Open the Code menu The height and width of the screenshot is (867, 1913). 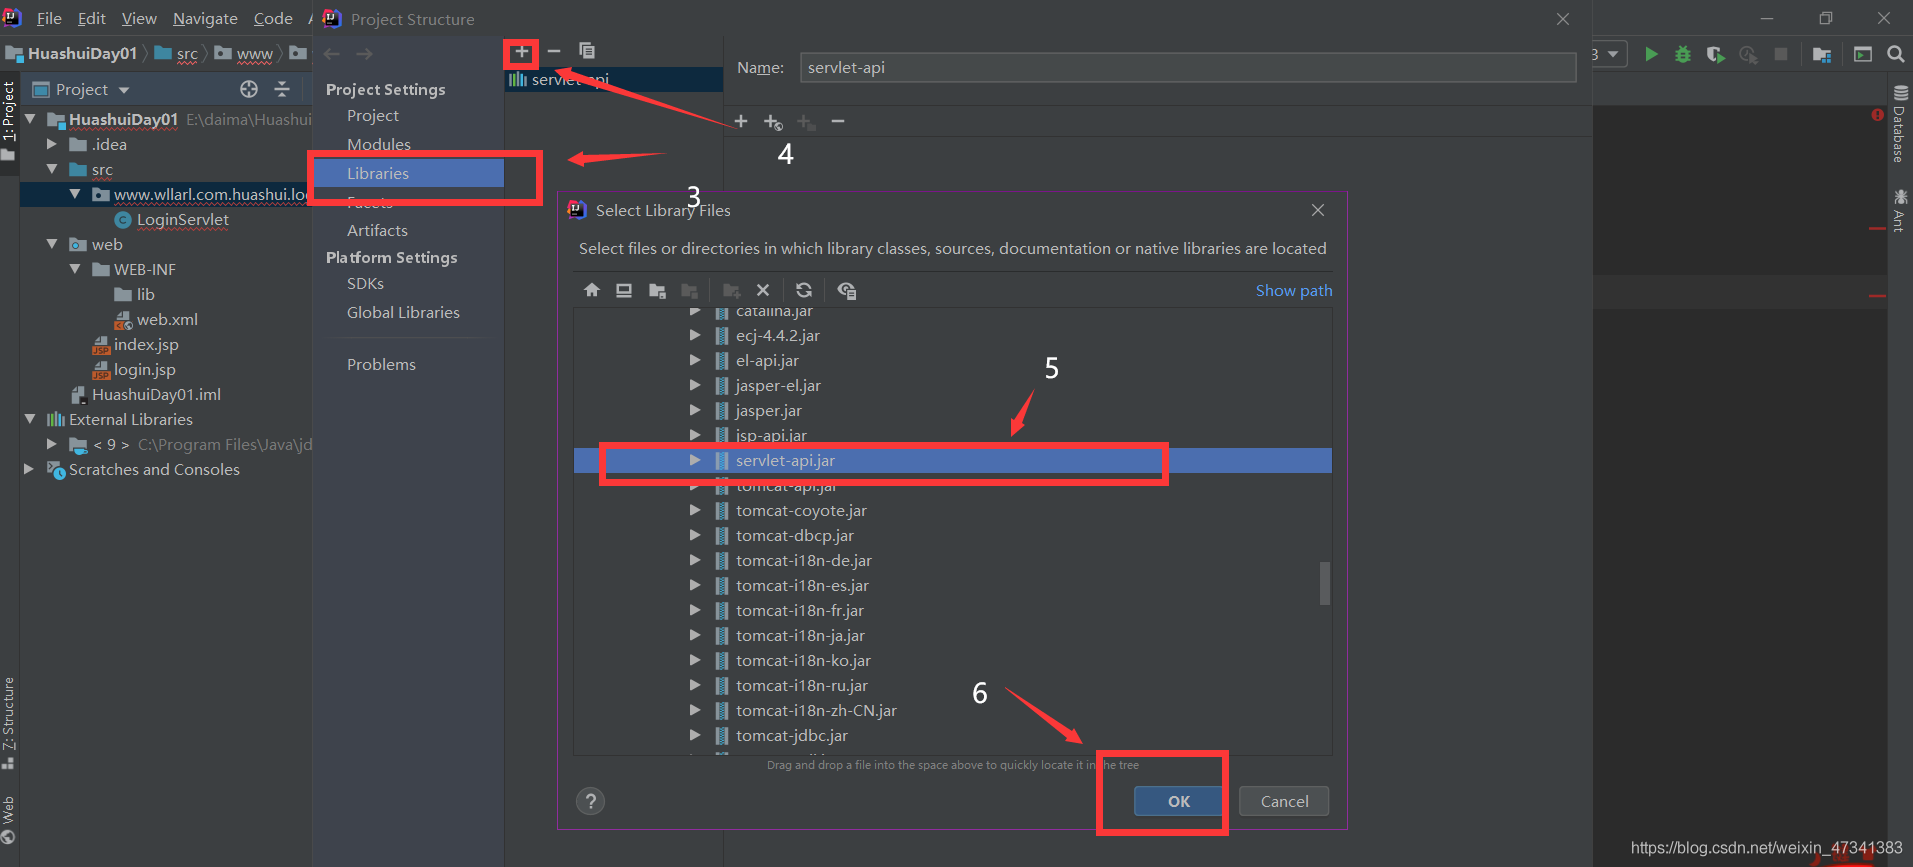[x=273, y=18]
